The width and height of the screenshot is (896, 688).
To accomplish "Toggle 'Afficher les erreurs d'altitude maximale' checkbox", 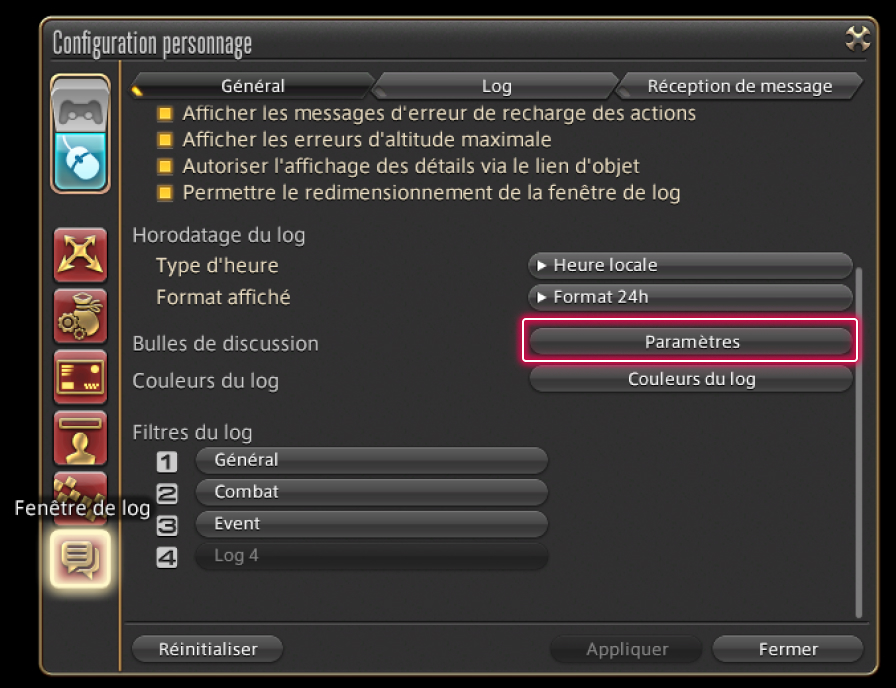I will point(165,141).
